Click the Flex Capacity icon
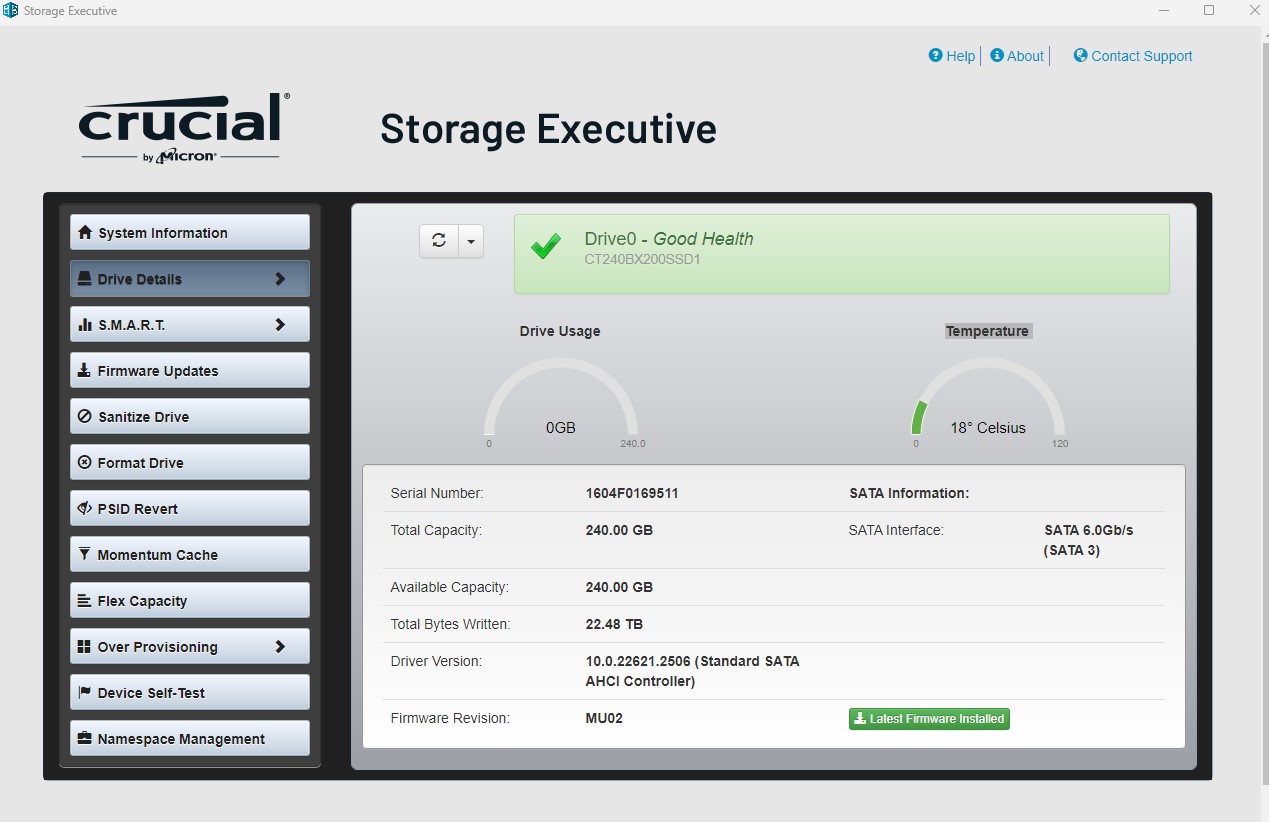Viewport: 1269px width, 822px height. [85, 601]
